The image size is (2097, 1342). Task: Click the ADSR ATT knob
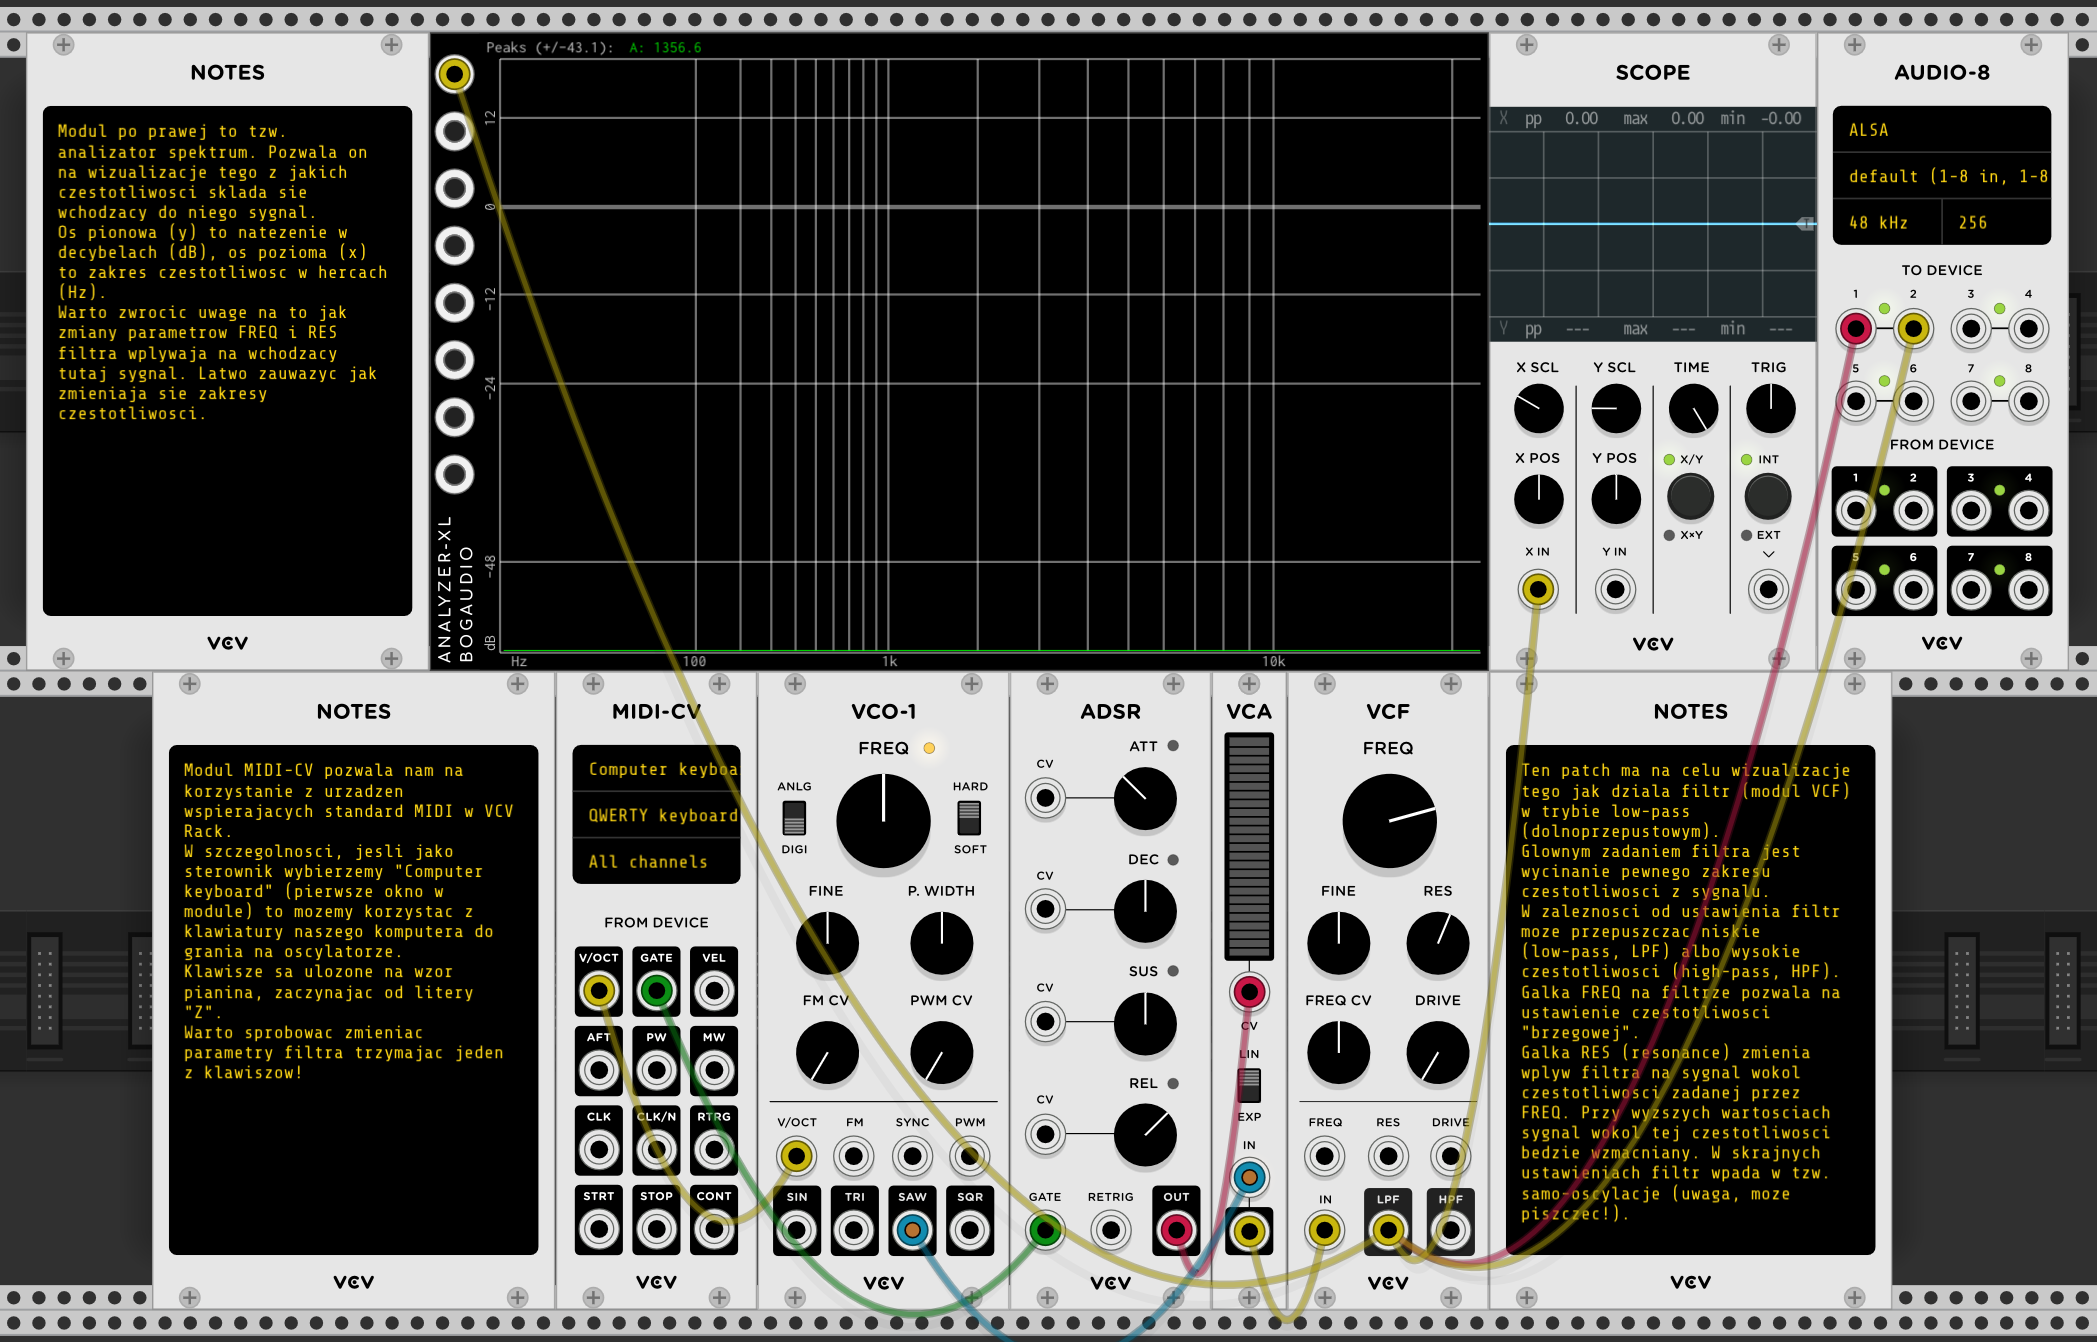pos(1145,799)
